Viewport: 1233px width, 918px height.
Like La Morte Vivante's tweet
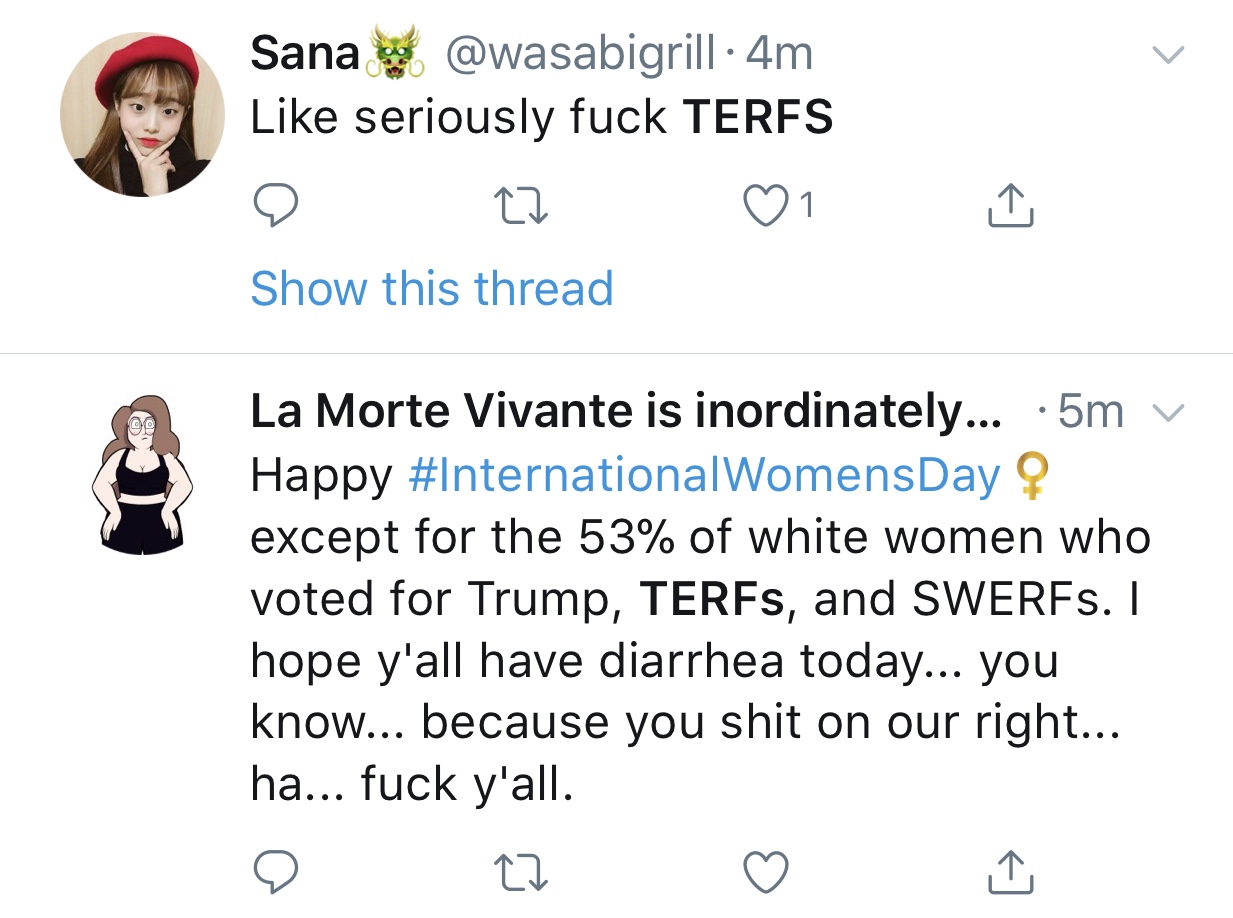[x=767, y=871]
